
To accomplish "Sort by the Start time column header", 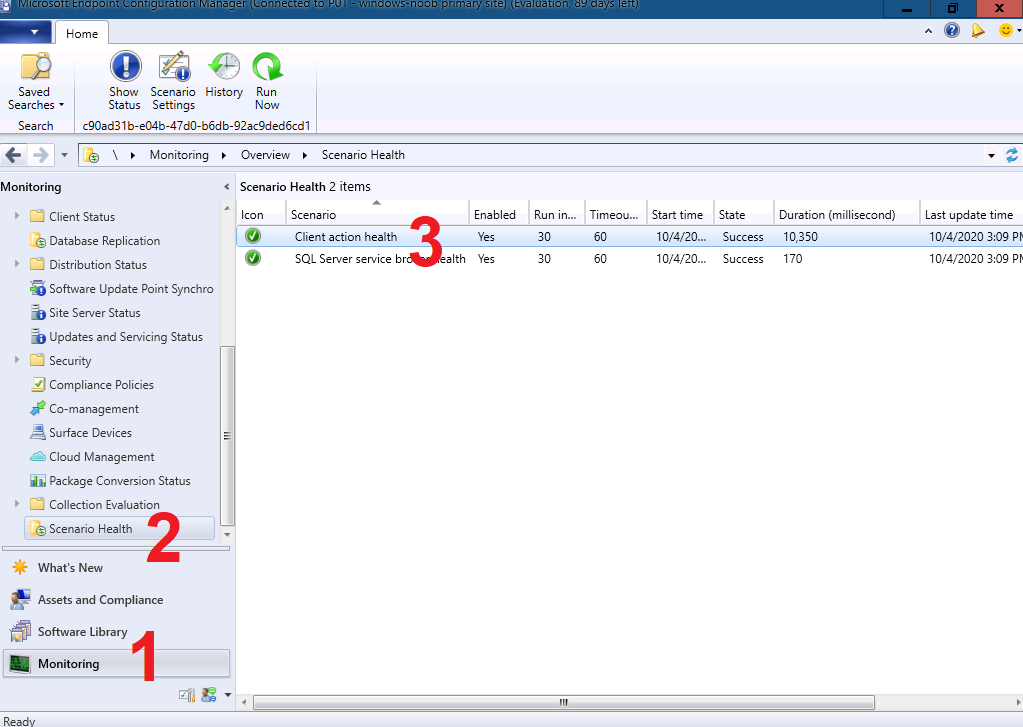I will click(680, 215).
